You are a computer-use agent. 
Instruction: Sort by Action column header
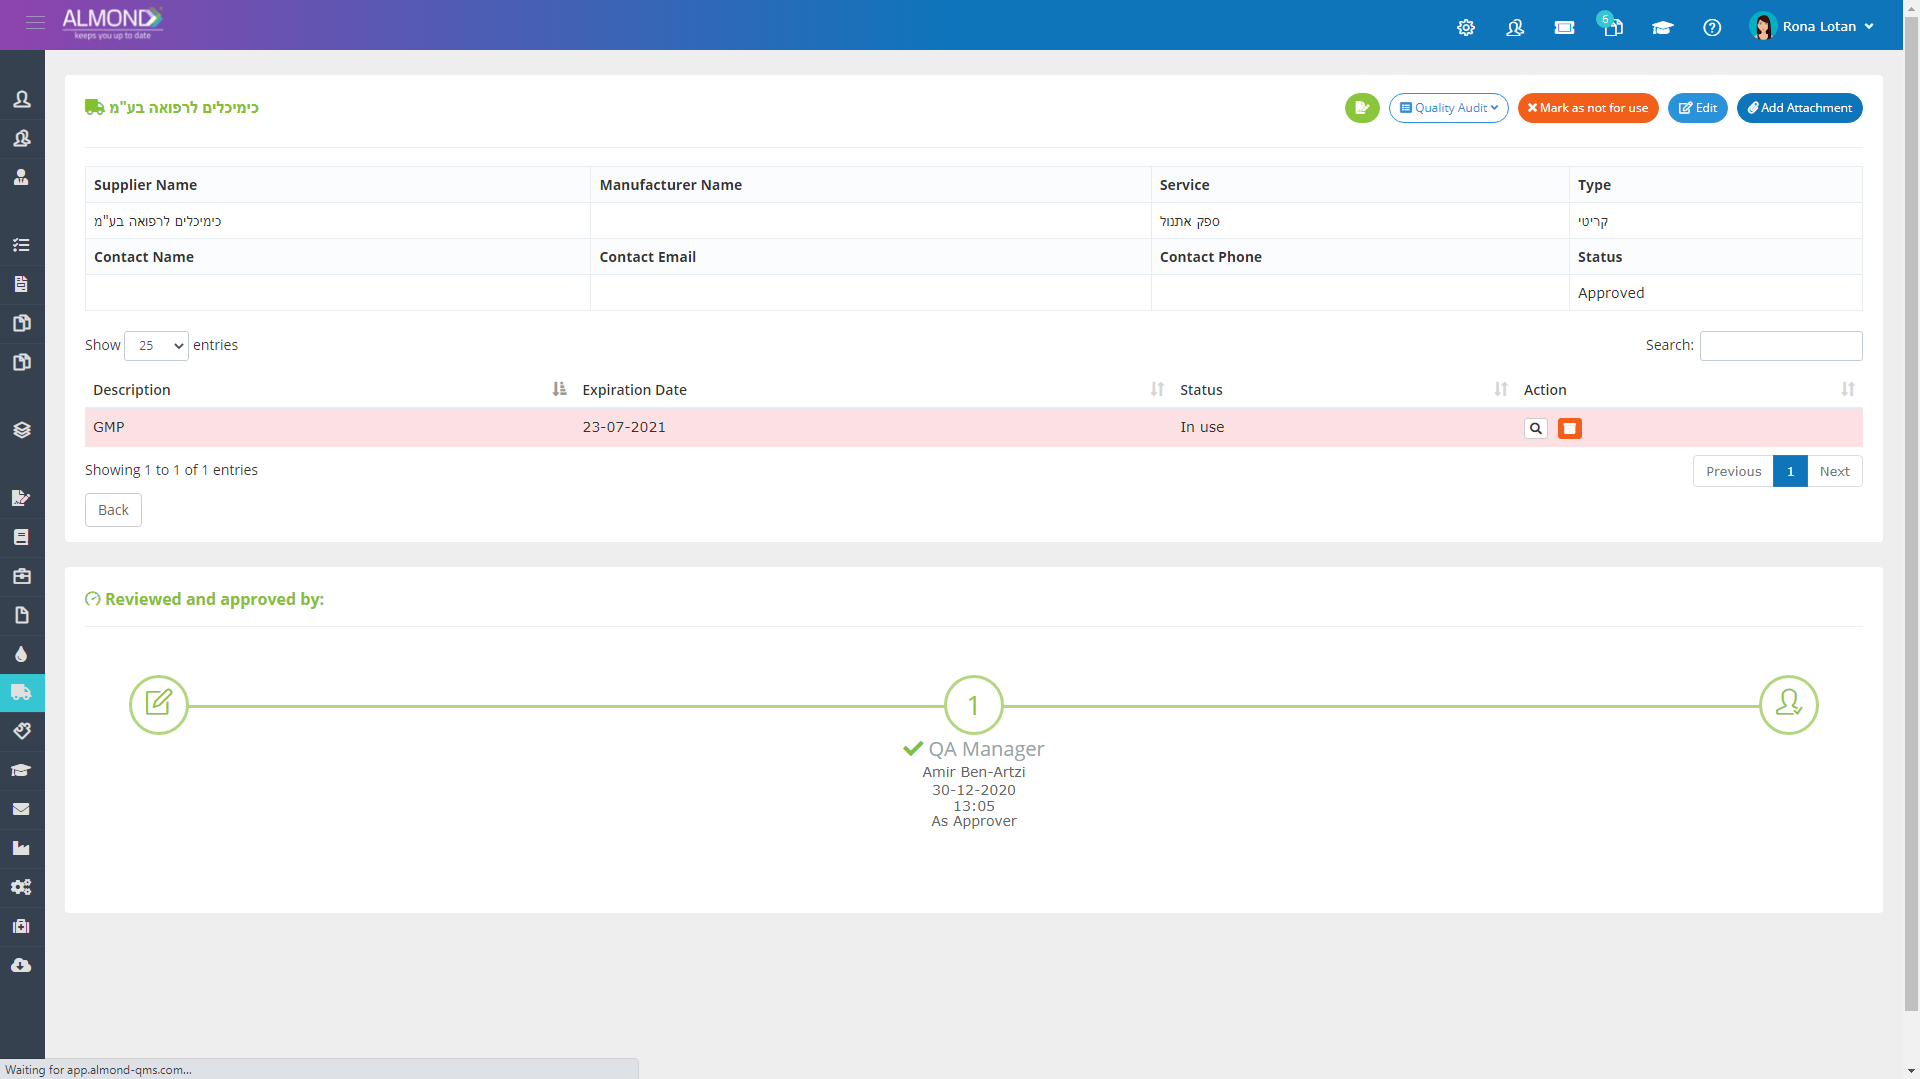point(1689,390)
